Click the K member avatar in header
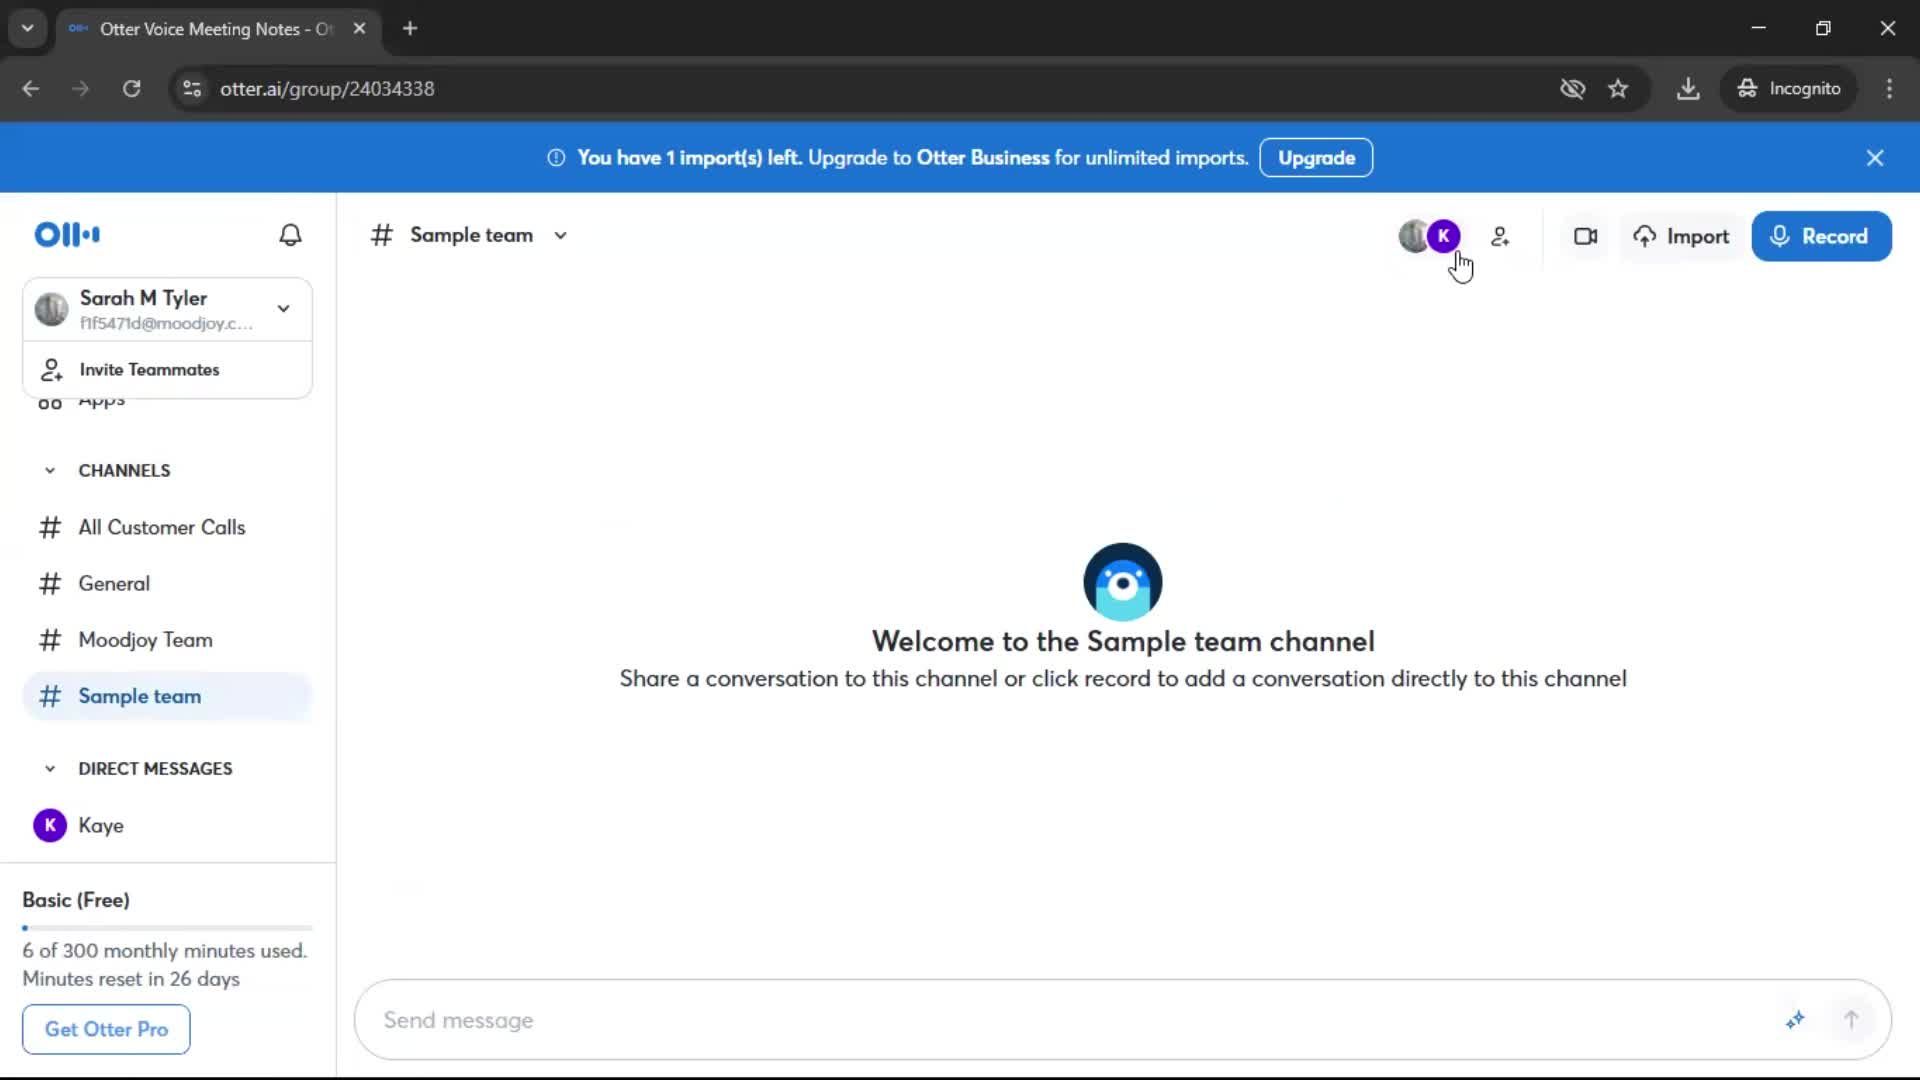This screenshot has height=1080, width=1920. click(x=1443, y=236)
